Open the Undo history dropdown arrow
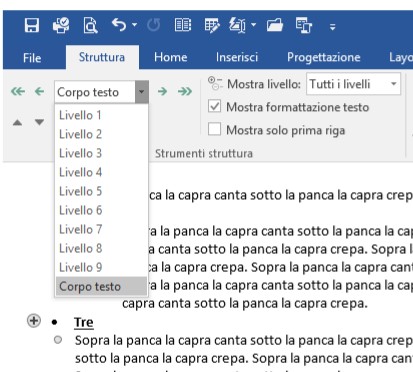413x372 pixels. coord(134,25)
